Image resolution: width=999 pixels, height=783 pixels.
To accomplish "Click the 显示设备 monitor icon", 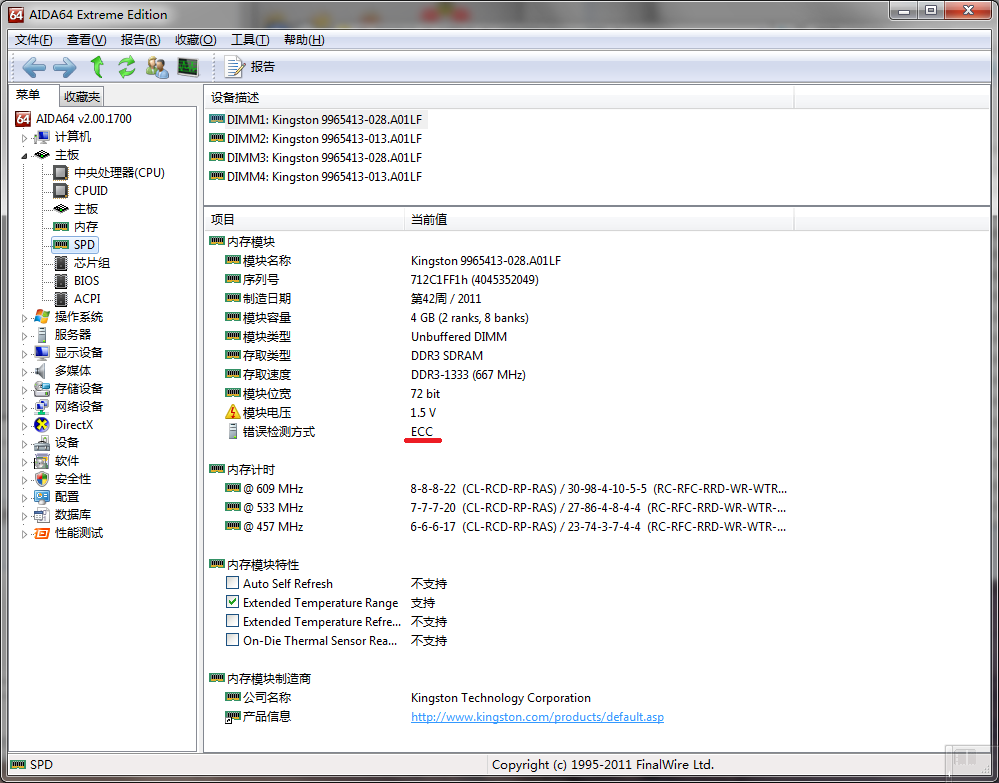I will coord(42,352).
